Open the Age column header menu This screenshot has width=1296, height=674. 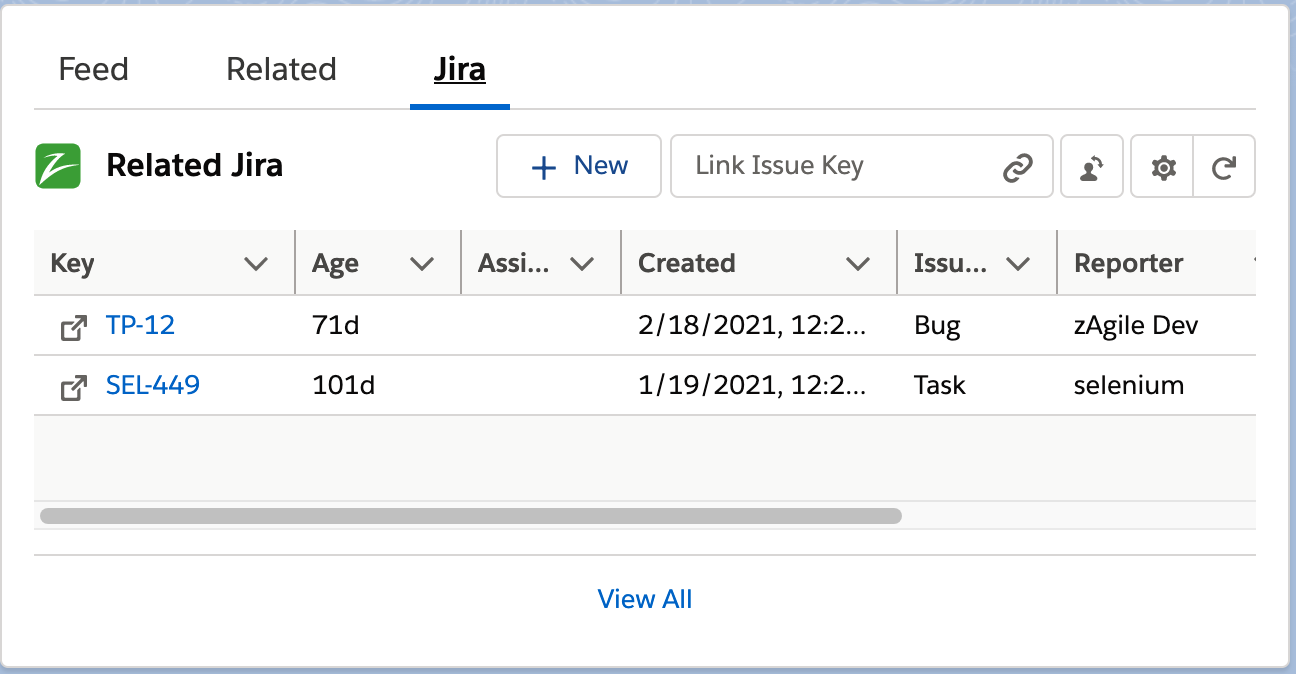[x=421, y=263]
